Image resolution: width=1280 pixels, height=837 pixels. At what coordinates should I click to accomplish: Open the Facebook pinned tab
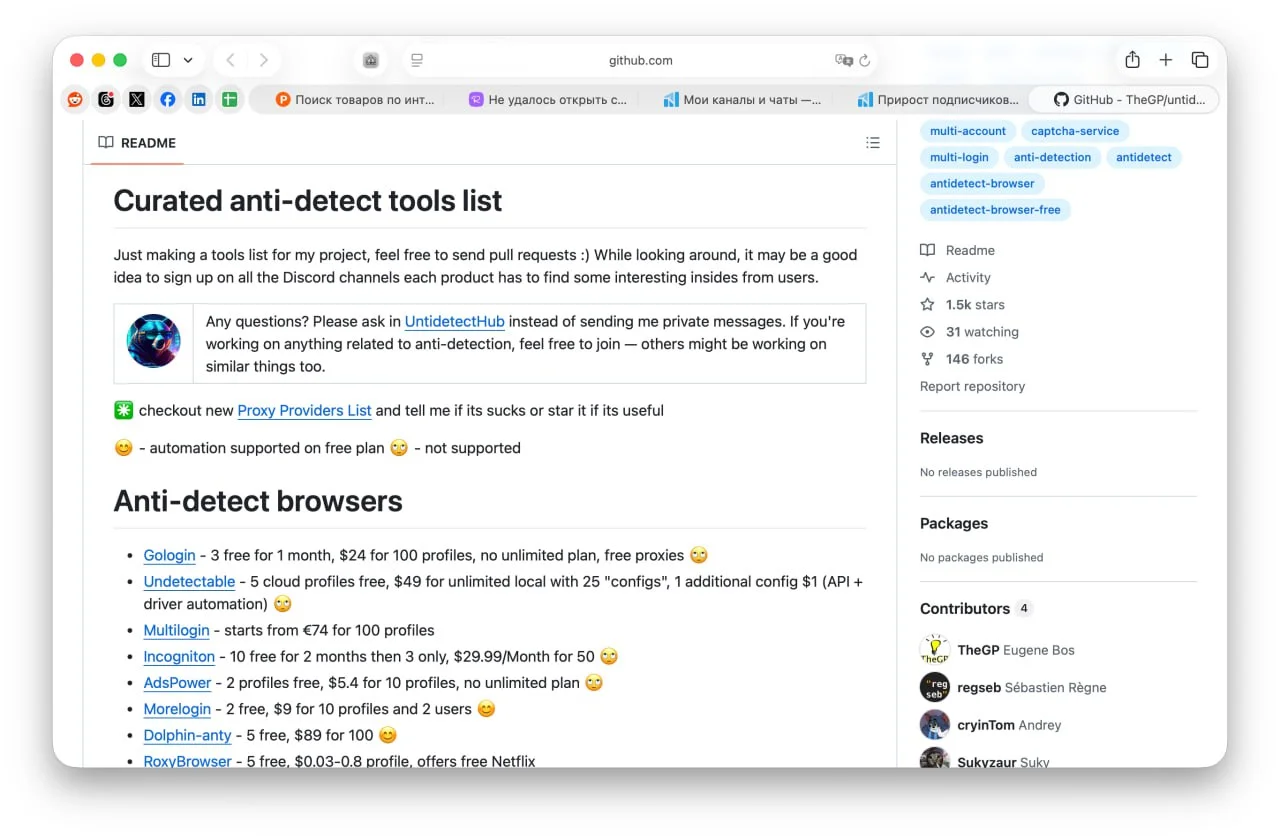click(x=168, y=99)
